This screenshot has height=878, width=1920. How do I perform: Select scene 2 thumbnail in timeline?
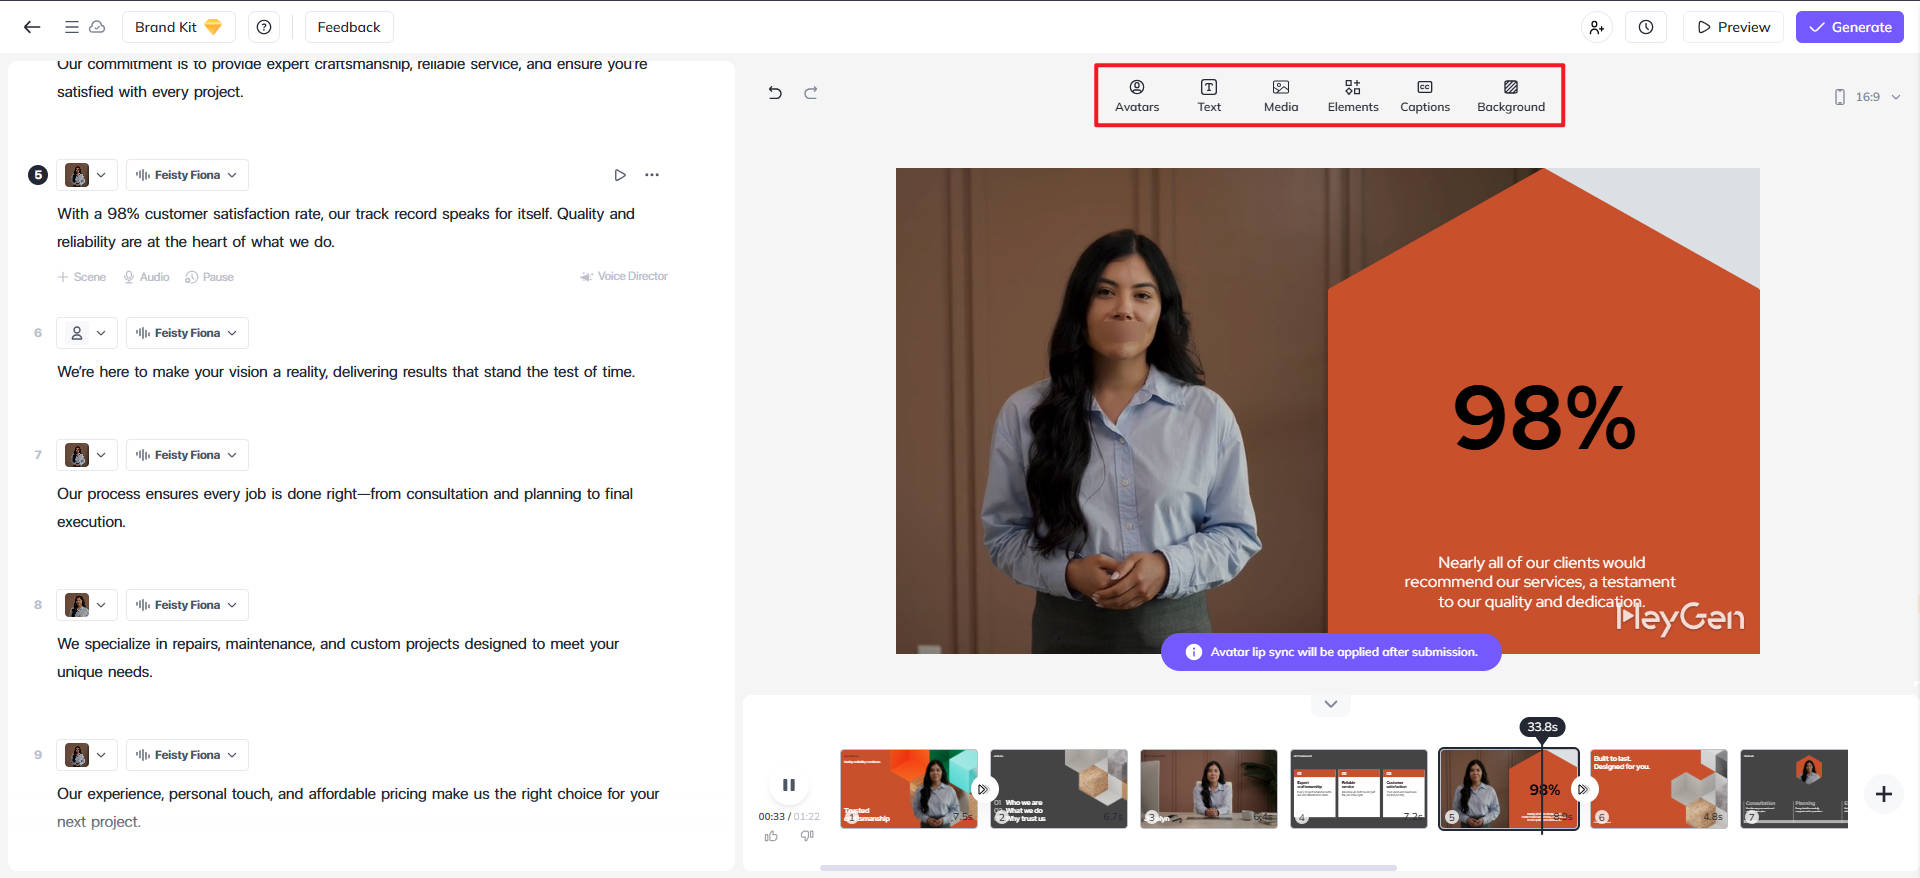(1059, 789)
